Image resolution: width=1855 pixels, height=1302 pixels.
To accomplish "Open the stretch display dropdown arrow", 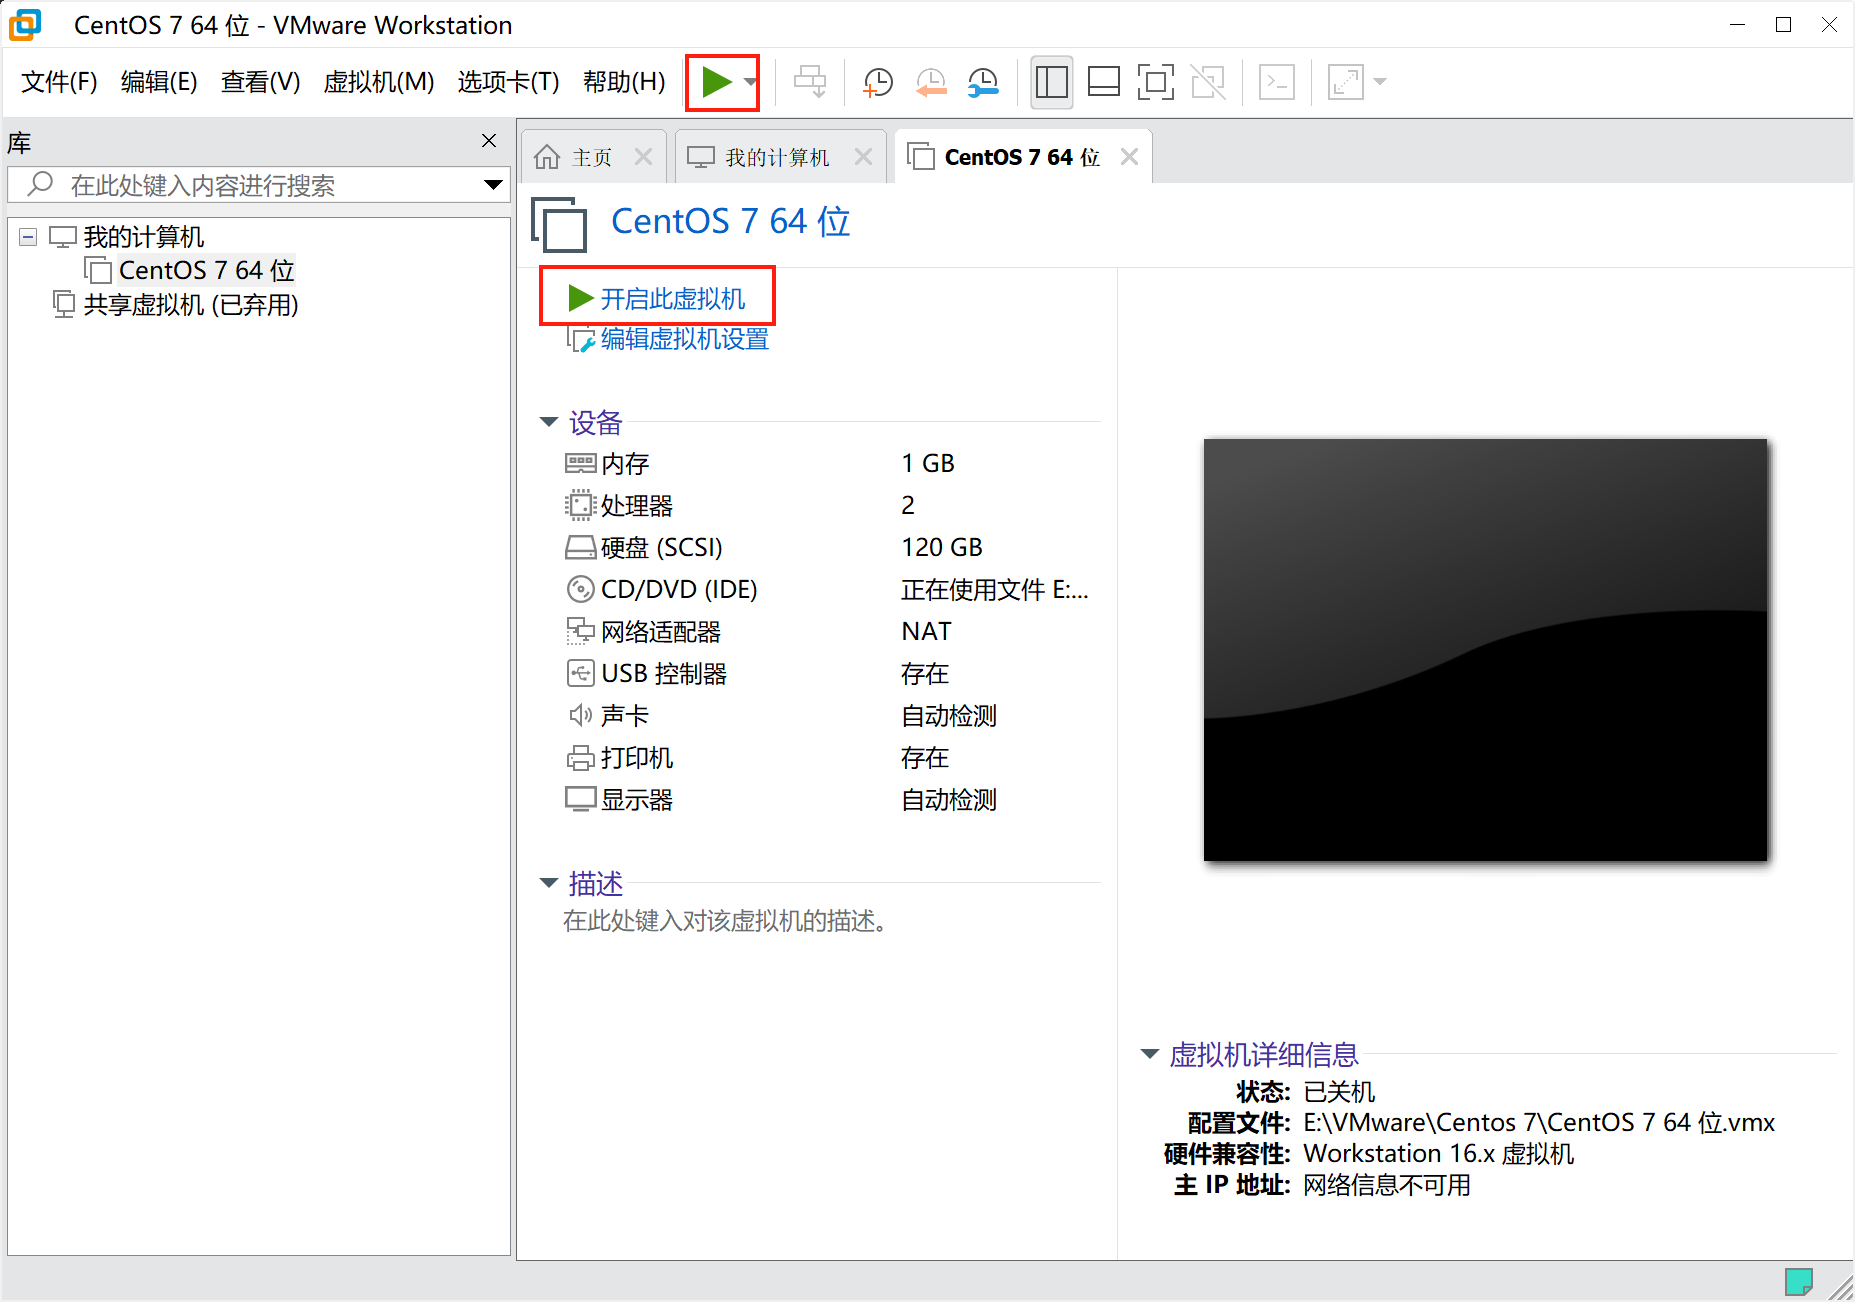I will 1380,82.
